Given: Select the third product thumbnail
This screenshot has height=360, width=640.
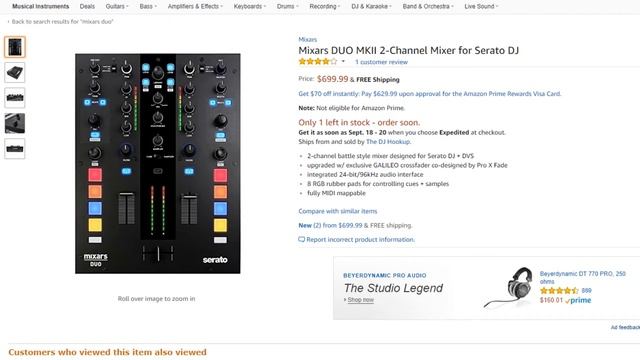Looking at the screenshot, I should click(x=15, y=98).
